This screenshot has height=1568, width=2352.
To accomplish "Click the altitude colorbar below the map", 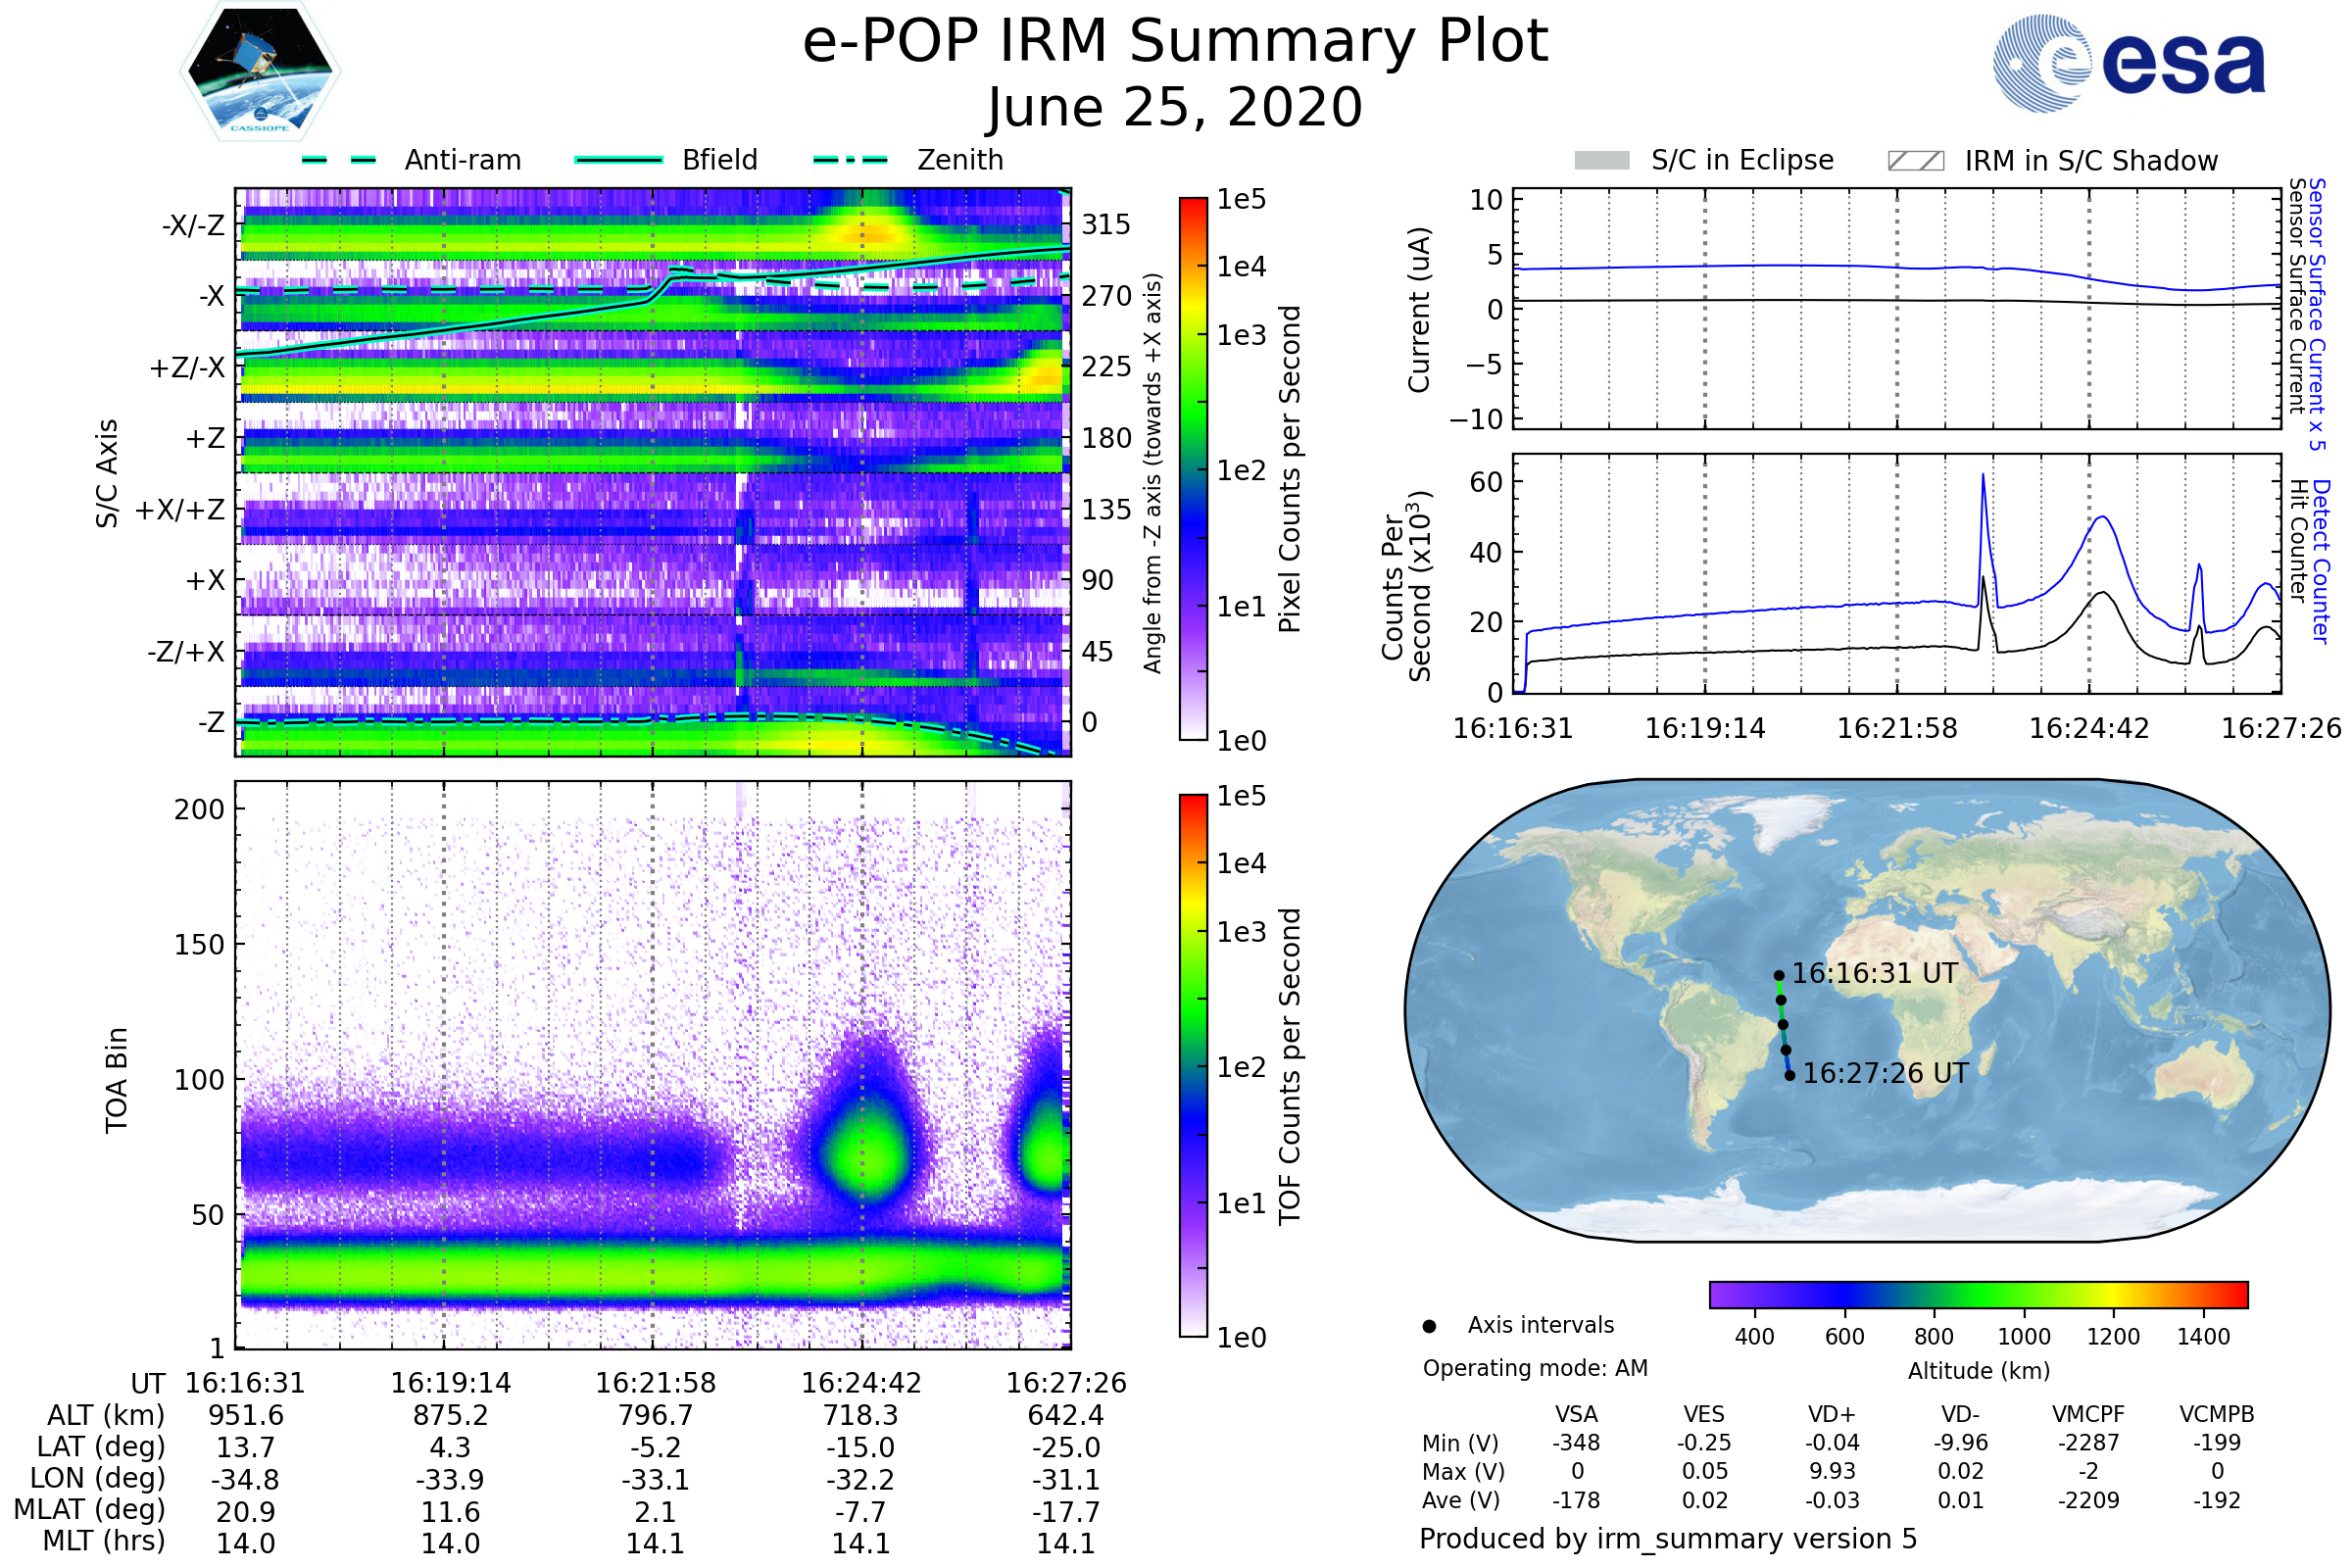I will point(1978,1294).
